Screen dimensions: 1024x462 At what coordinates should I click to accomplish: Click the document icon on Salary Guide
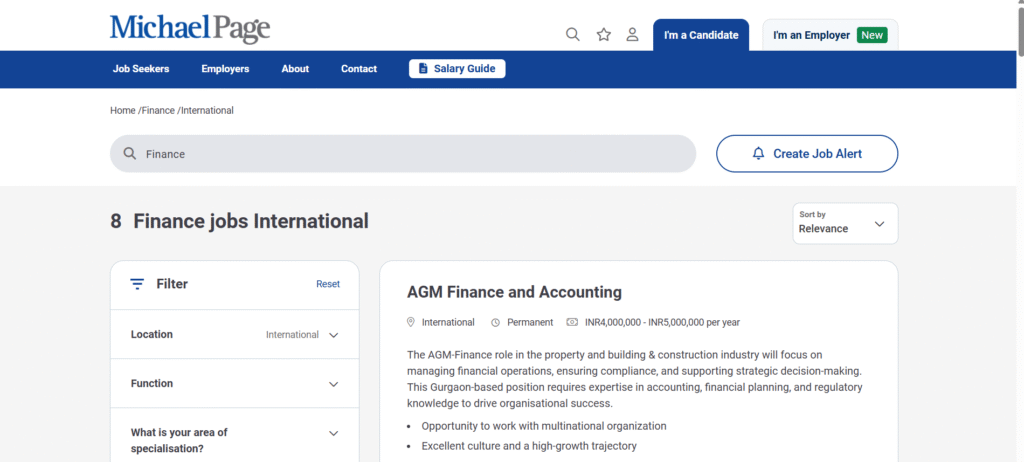click(423, 69)
